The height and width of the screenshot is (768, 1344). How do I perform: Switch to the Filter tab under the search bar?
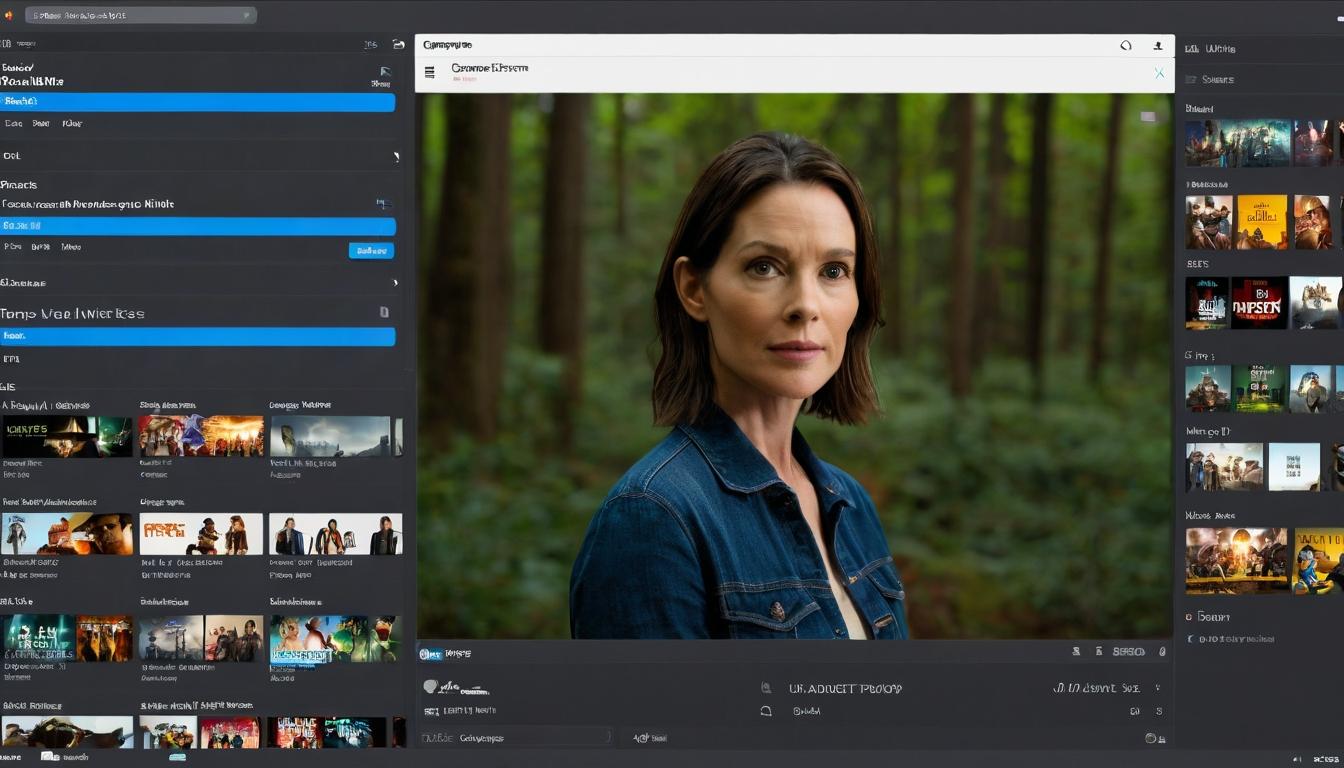[74, 123]
